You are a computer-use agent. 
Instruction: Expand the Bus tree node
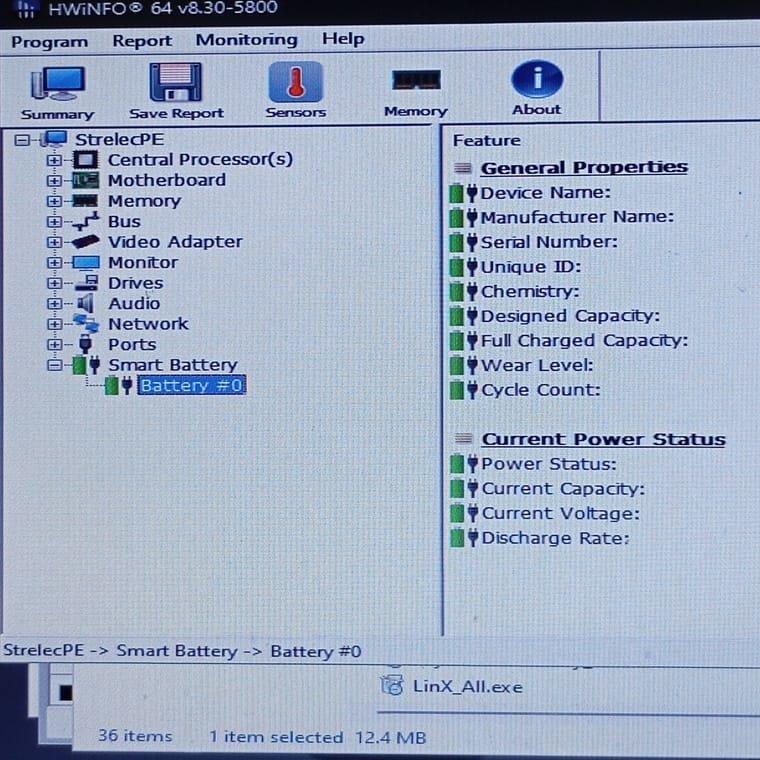click(x=54, y=222)
